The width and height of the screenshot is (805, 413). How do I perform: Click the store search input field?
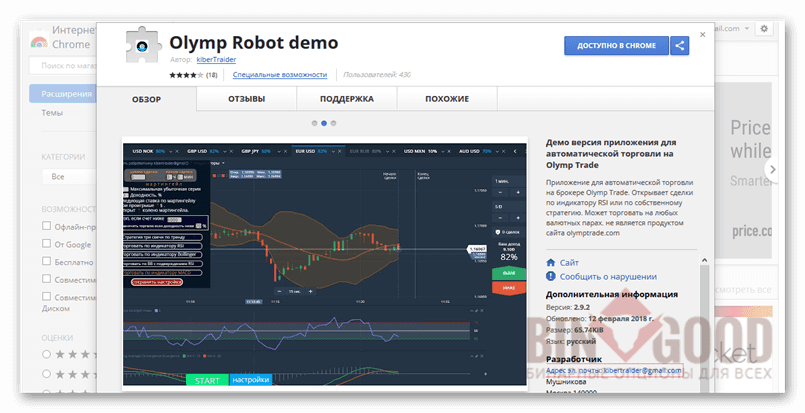tap(63, 66)
